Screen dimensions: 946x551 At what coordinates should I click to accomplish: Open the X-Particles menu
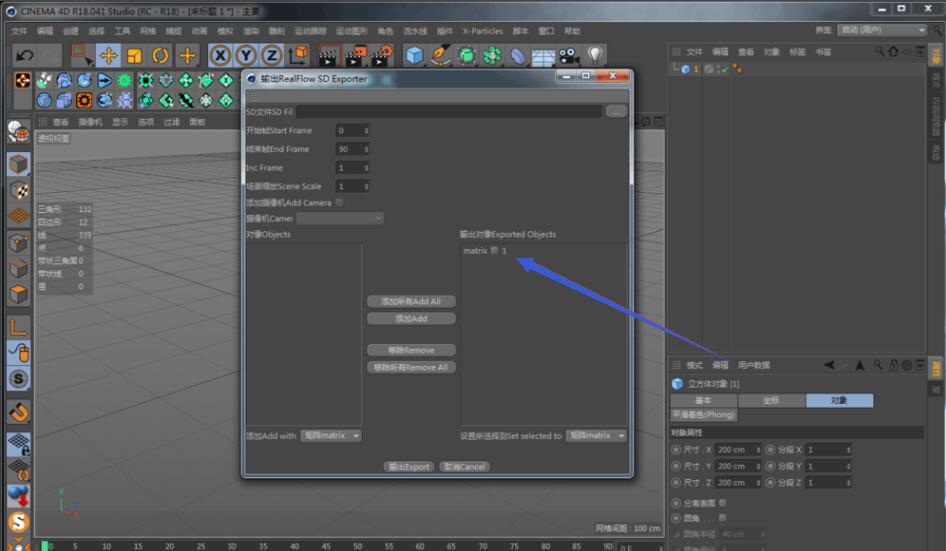482,31
